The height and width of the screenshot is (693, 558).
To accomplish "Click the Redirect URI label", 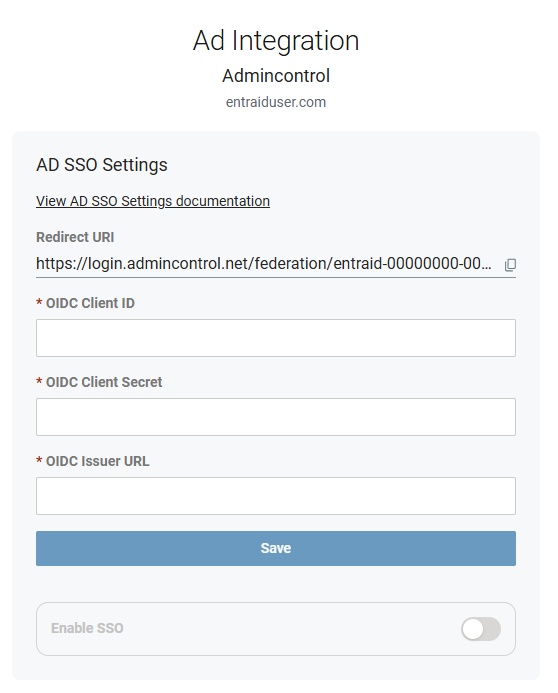I will tap(75, 237).
